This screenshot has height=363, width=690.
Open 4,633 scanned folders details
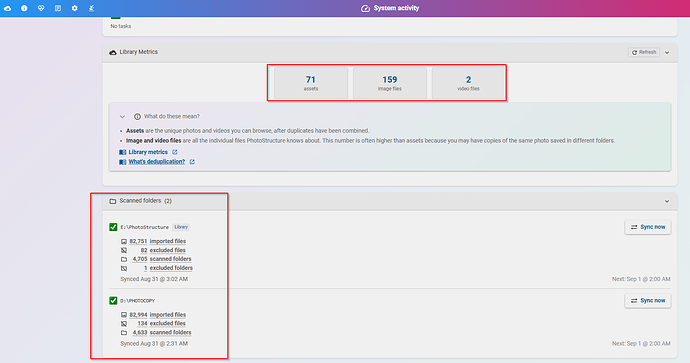point(162,333)
